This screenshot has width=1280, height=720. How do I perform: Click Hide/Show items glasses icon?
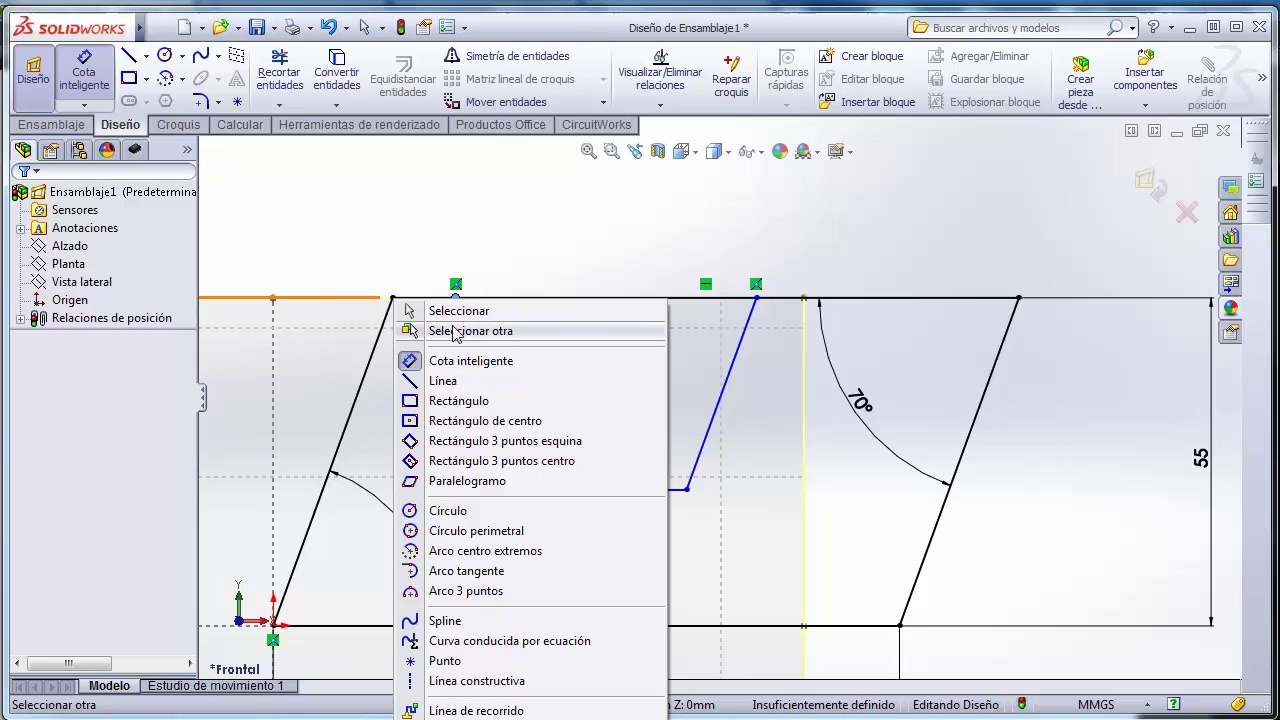(x=746, y=151)
